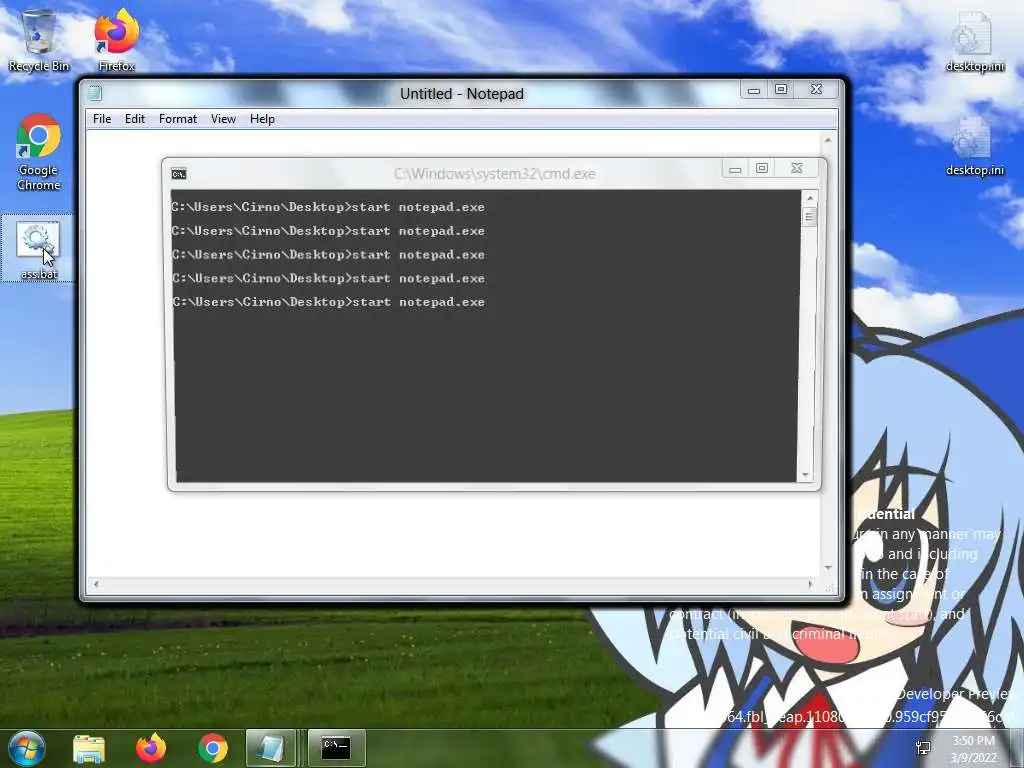
Task: Open the Recycle Bin desktop icon
Action: pos(39,40)
